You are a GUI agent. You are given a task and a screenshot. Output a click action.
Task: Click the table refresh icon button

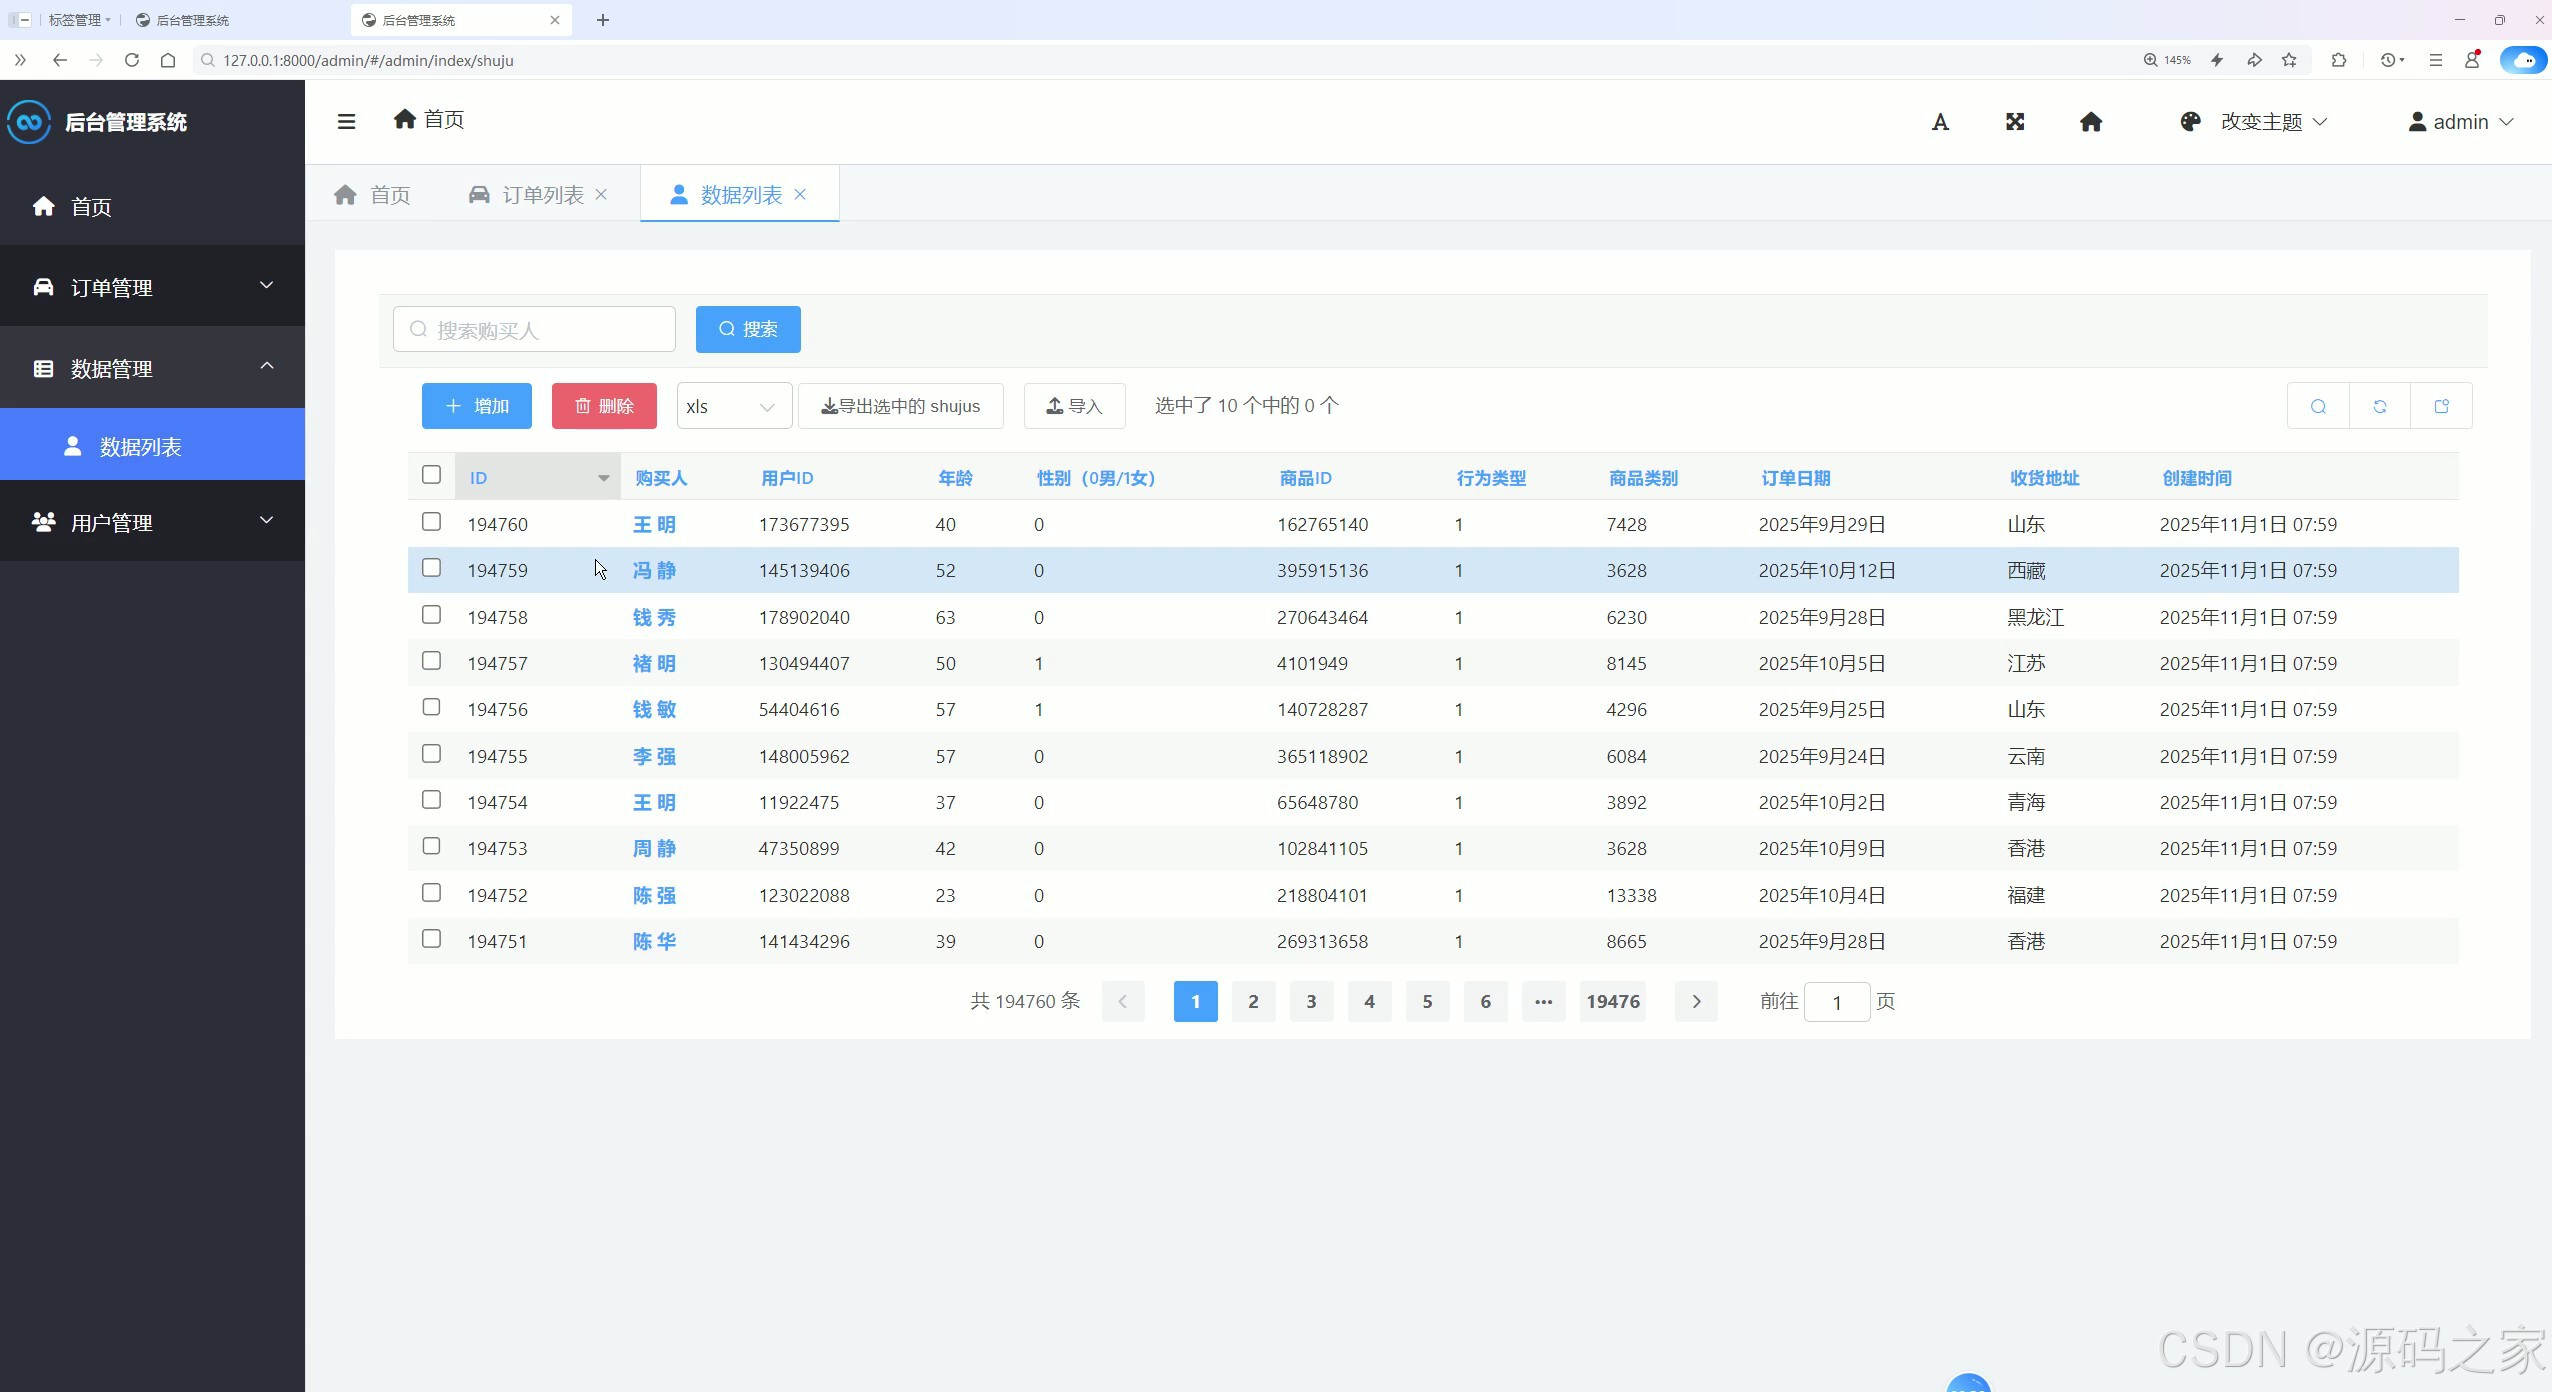point(2380,406)
